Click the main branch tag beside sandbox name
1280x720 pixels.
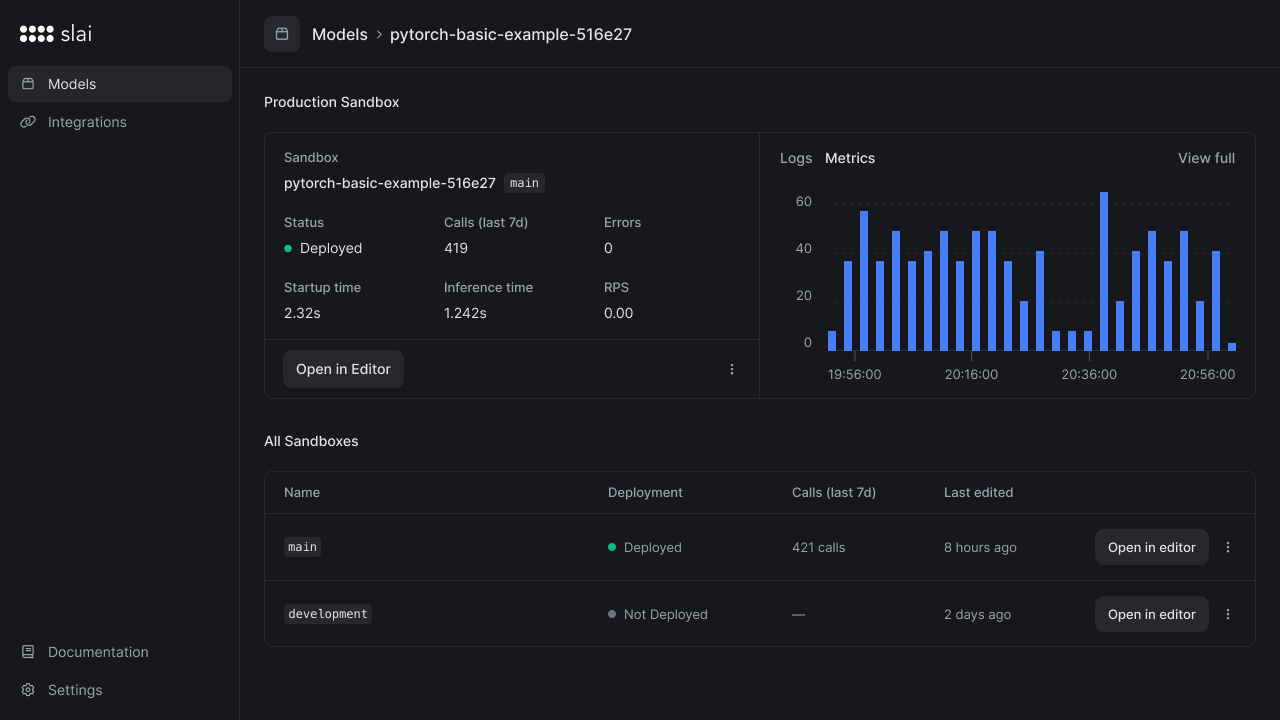tap(524, 183)
